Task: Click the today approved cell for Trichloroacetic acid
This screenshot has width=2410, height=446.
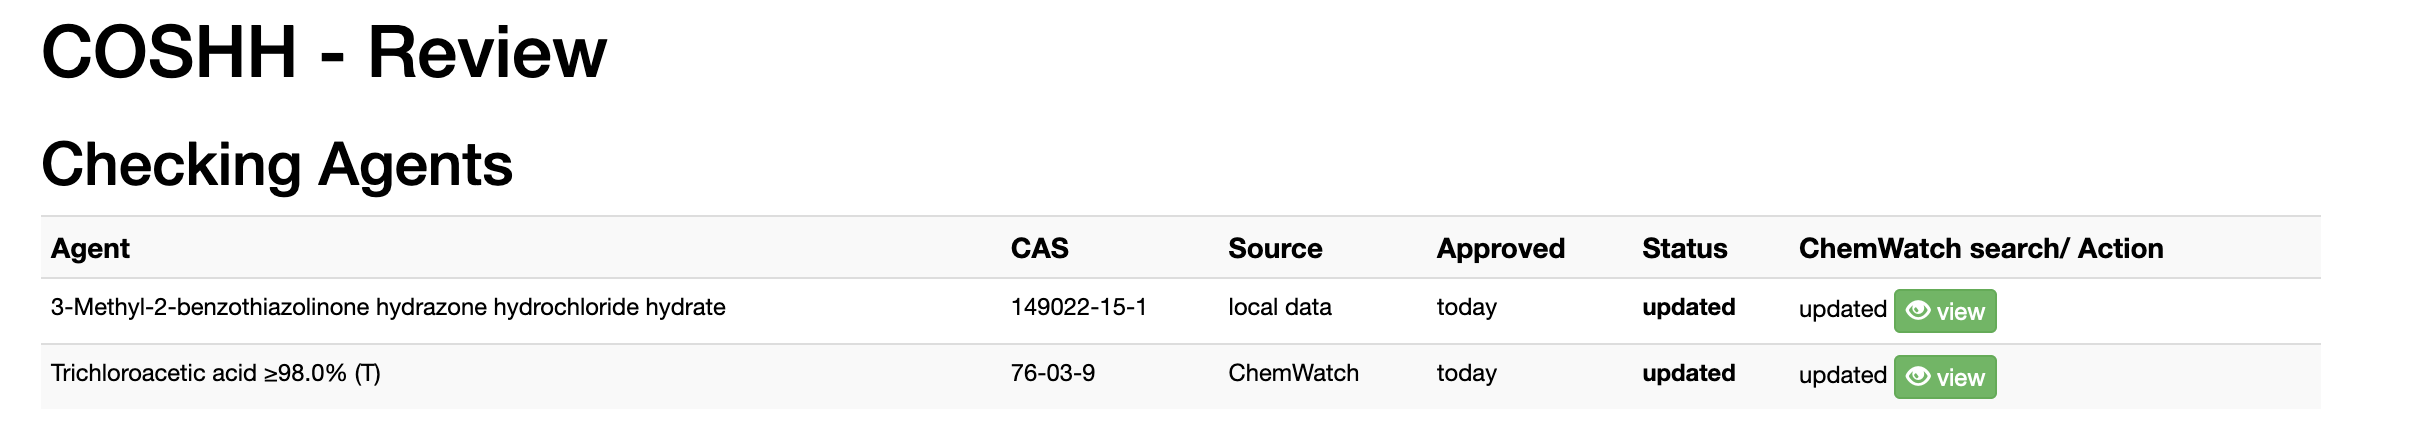Action: pos(1466,373)
